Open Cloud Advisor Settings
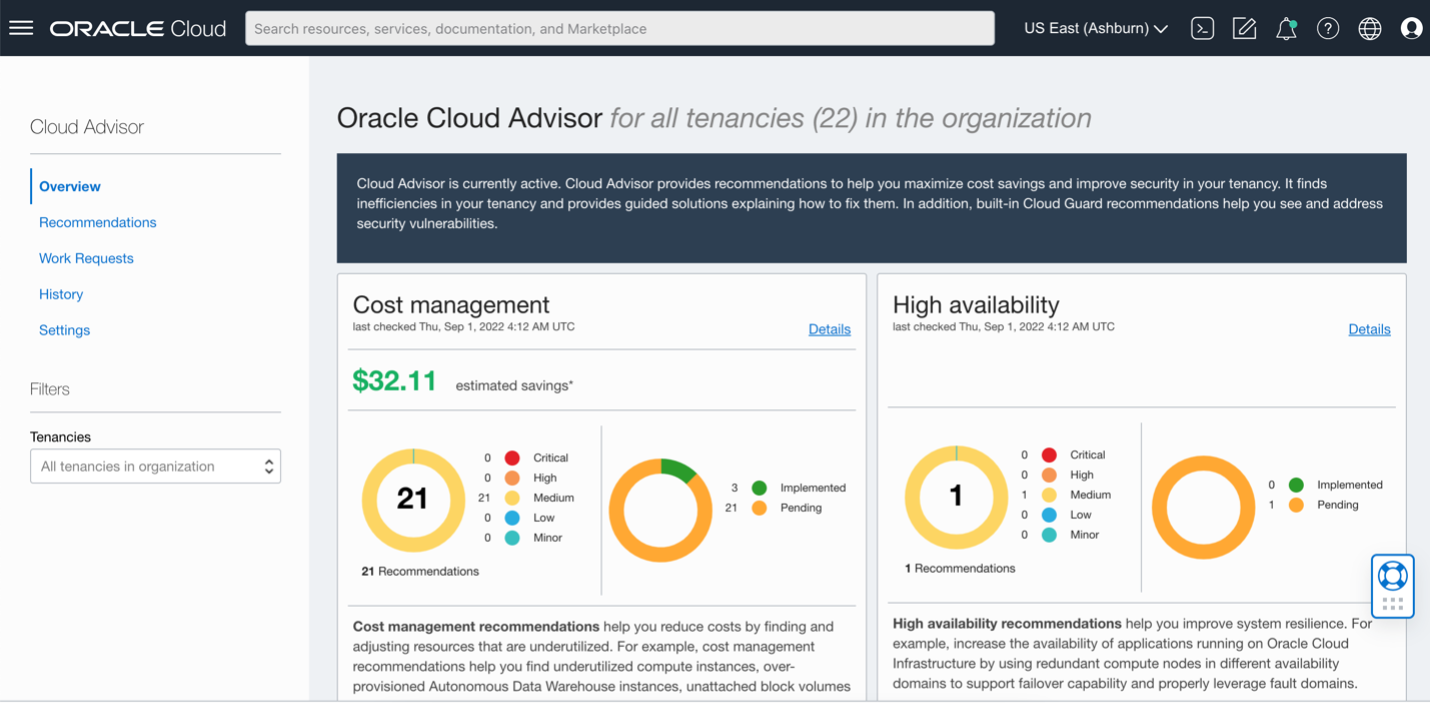Viewport: 1430px width, 705px height. point(64,330)
